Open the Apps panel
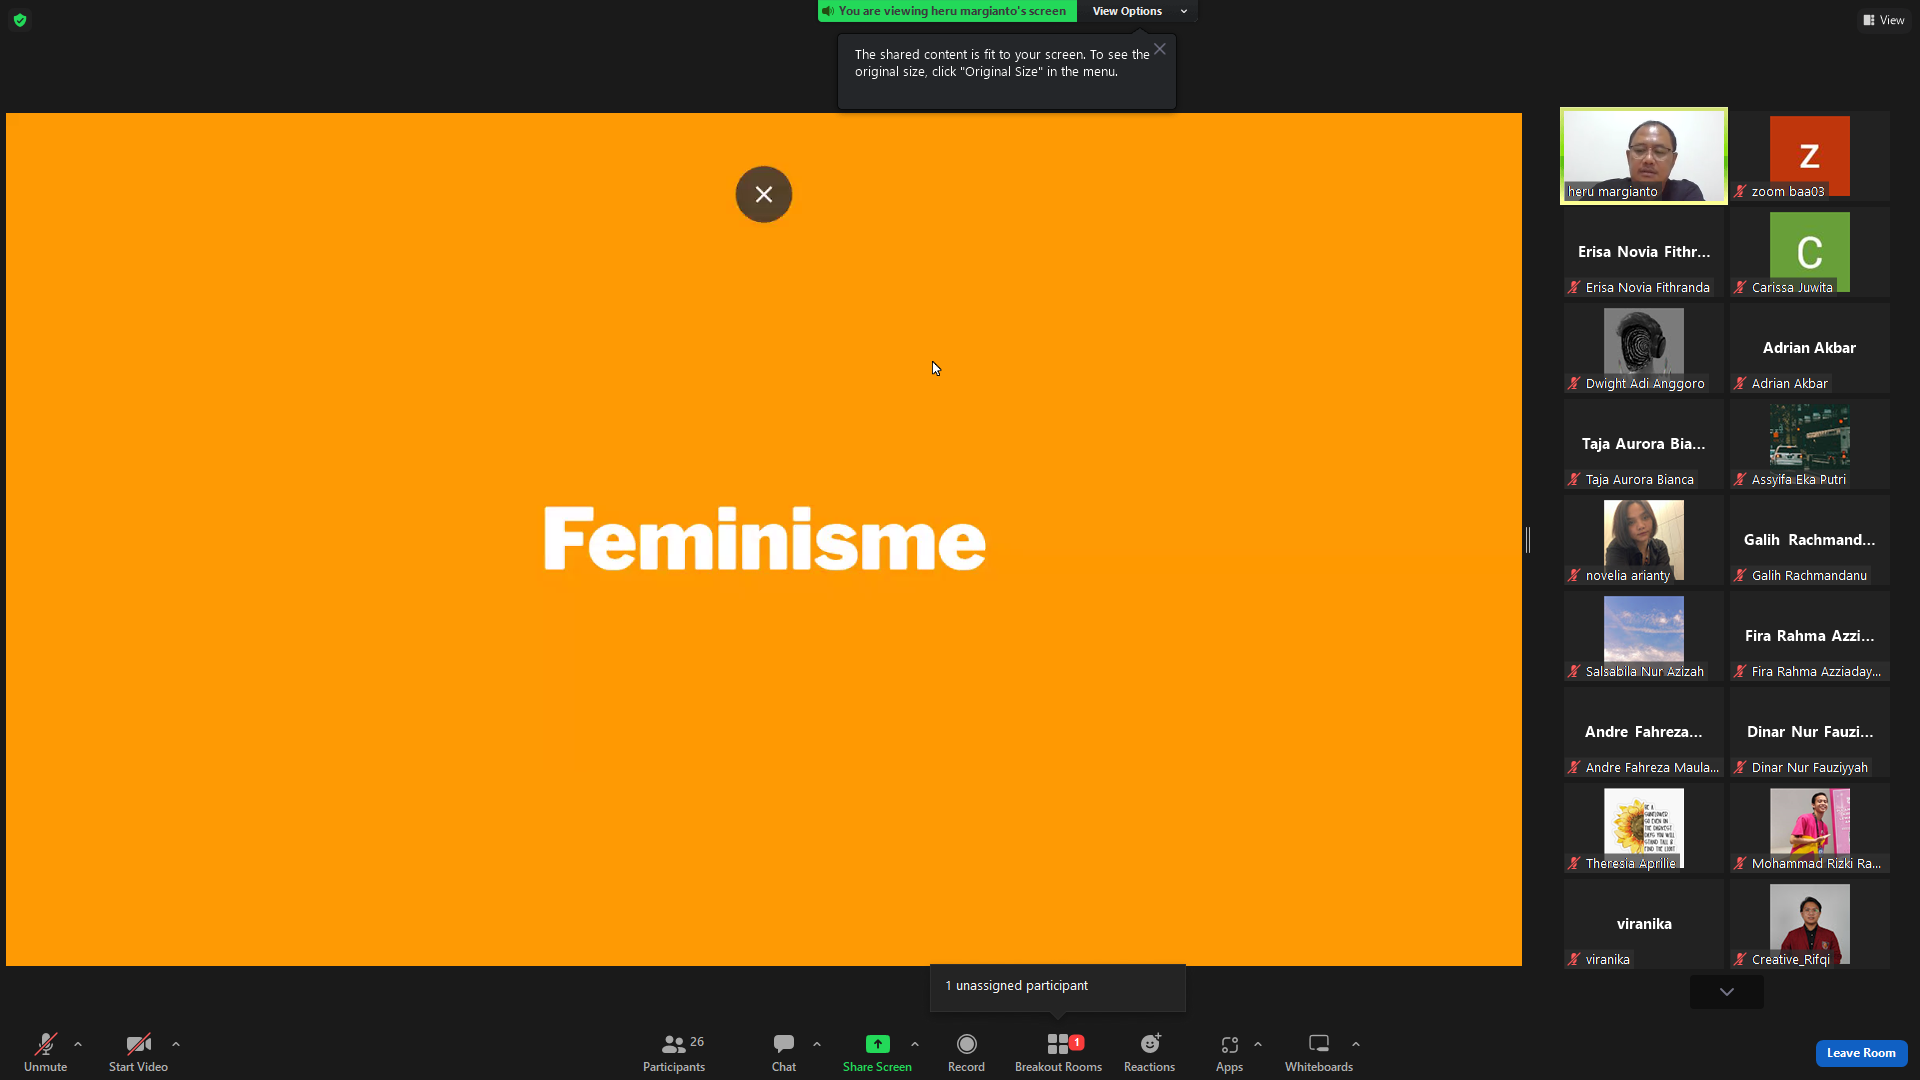Screen dimensions: 1920x1080 click(x=1229, y=1053)
